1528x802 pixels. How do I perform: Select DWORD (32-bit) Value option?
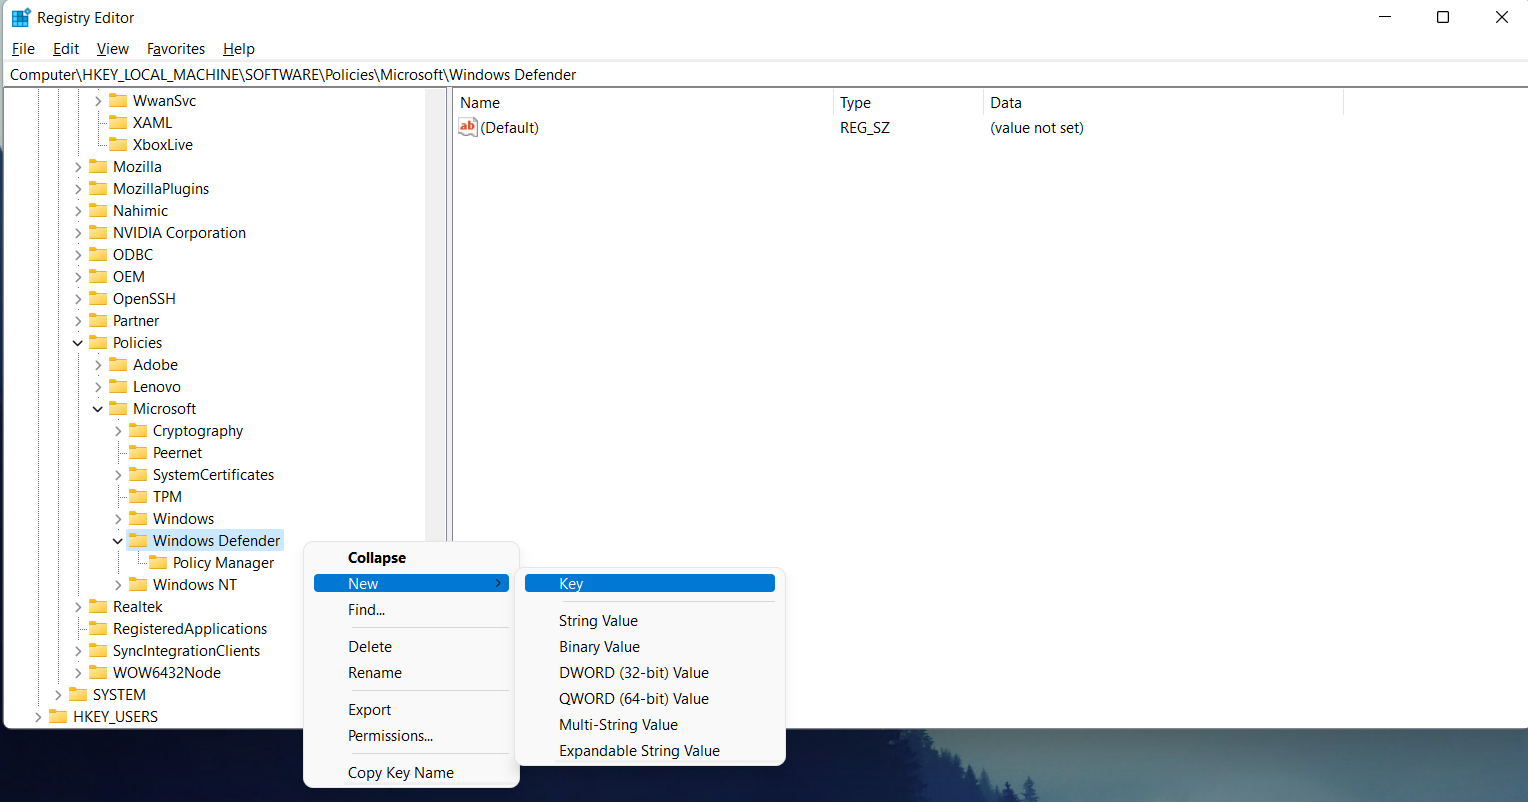pos(633,673)
